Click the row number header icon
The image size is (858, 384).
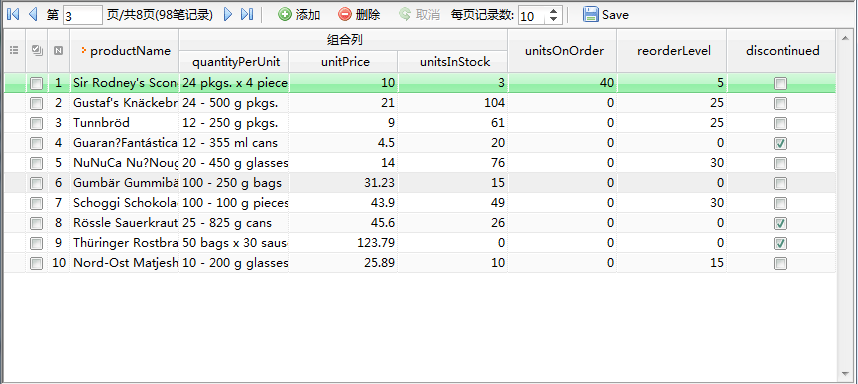[x=59, y=50]
